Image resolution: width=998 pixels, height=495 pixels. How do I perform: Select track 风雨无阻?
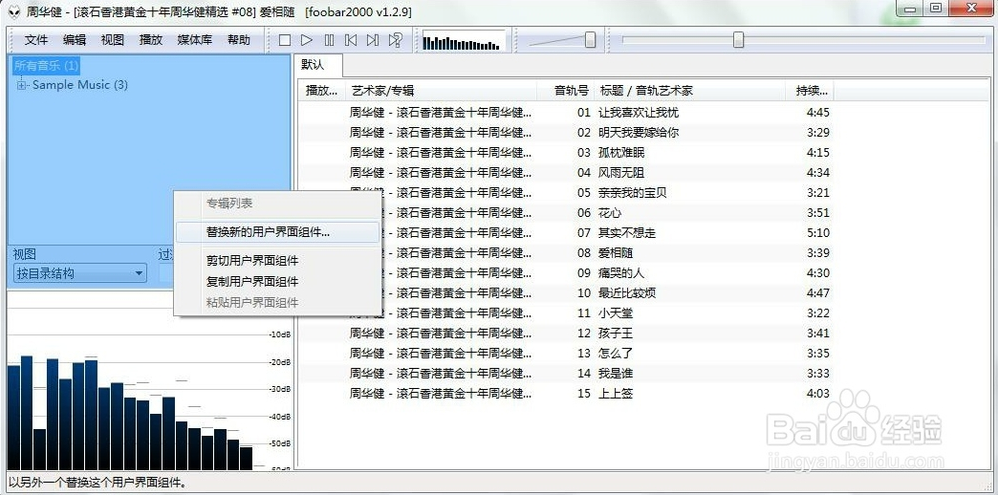622,173
